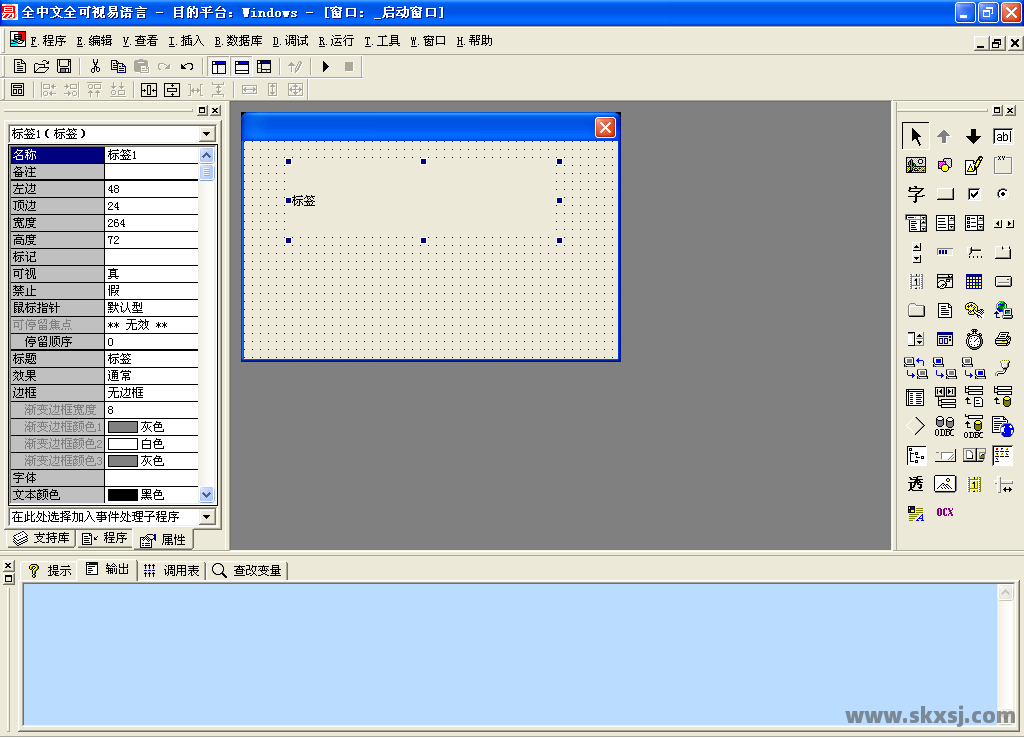This screenshot has height=738, width=1024.
Task: Click the black 文本颜色 color swatch
Action: [122, 495]
